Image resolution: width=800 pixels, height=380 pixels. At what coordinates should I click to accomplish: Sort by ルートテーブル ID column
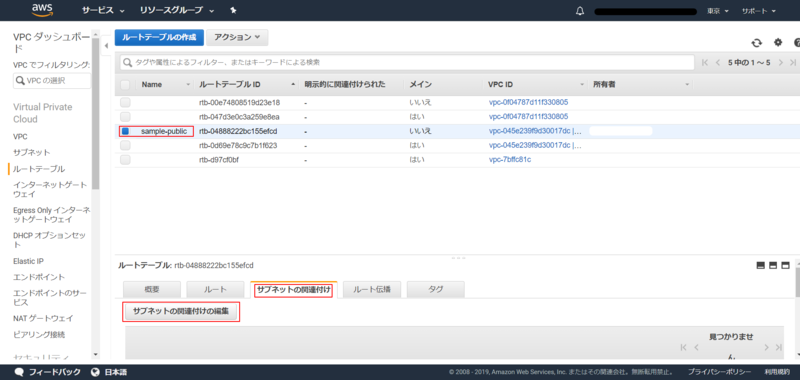click(x=230, y=84)
